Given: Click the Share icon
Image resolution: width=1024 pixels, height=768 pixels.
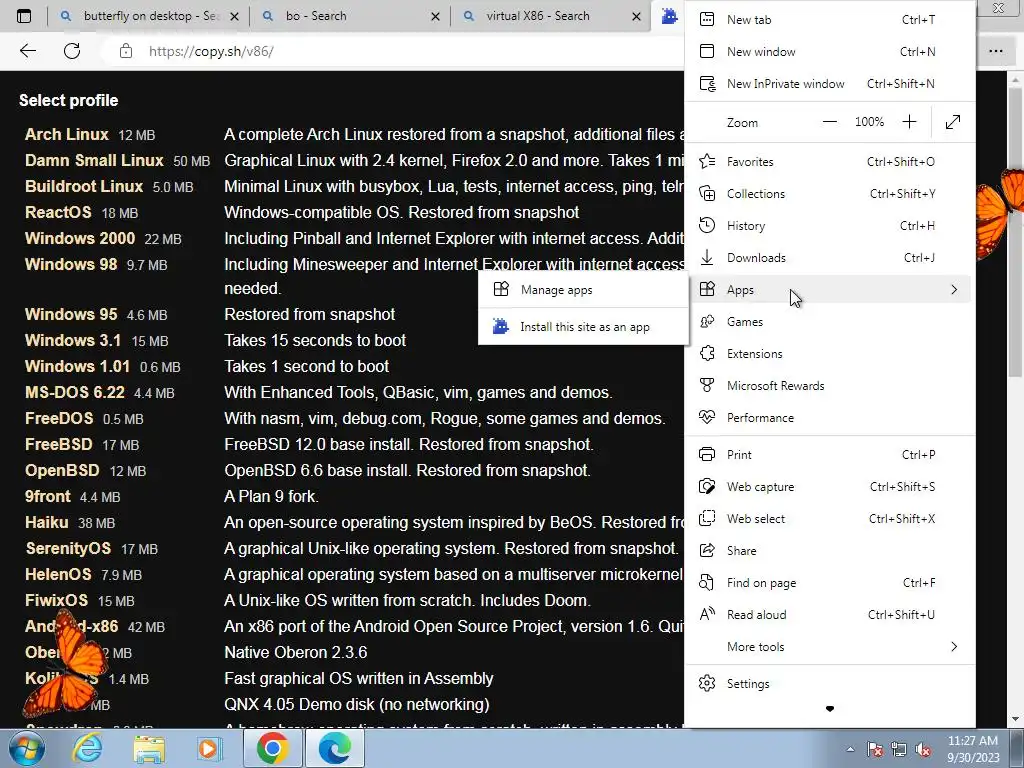Looking at the screenshot, I should coord(707,551).
